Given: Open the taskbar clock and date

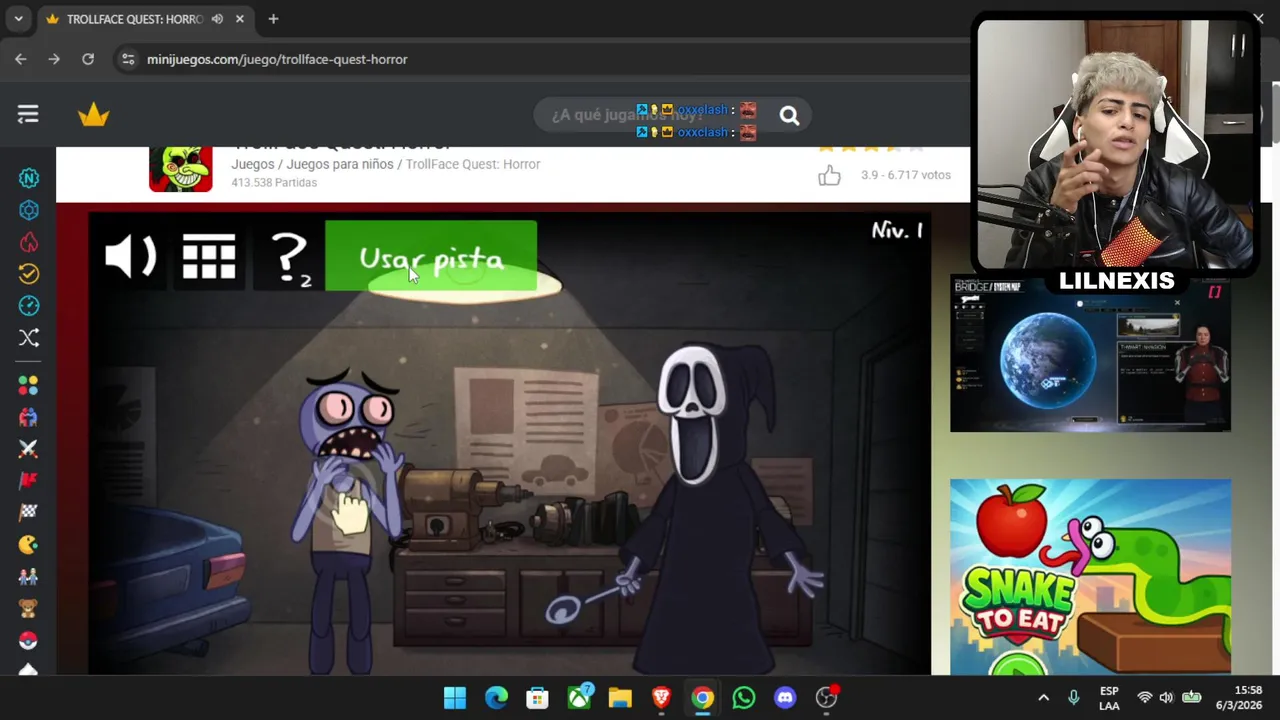Looking at the screenshot, I should [1239, 698].
